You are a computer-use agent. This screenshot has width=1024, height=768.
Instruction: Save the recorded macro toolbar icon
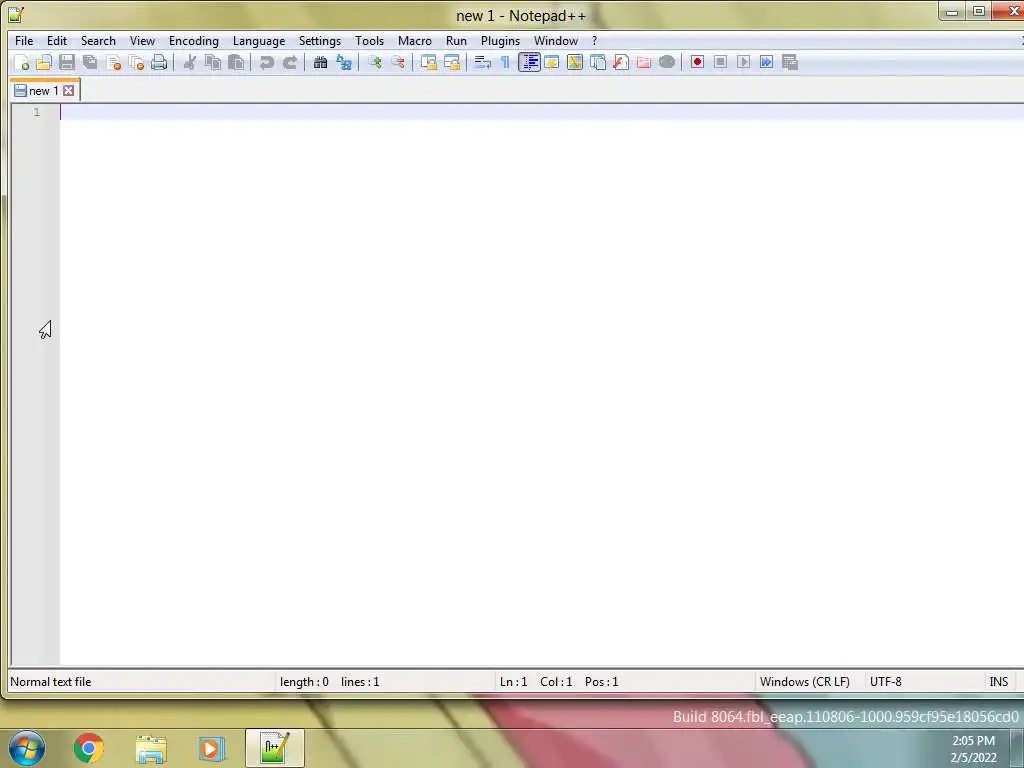pos(790,62)
